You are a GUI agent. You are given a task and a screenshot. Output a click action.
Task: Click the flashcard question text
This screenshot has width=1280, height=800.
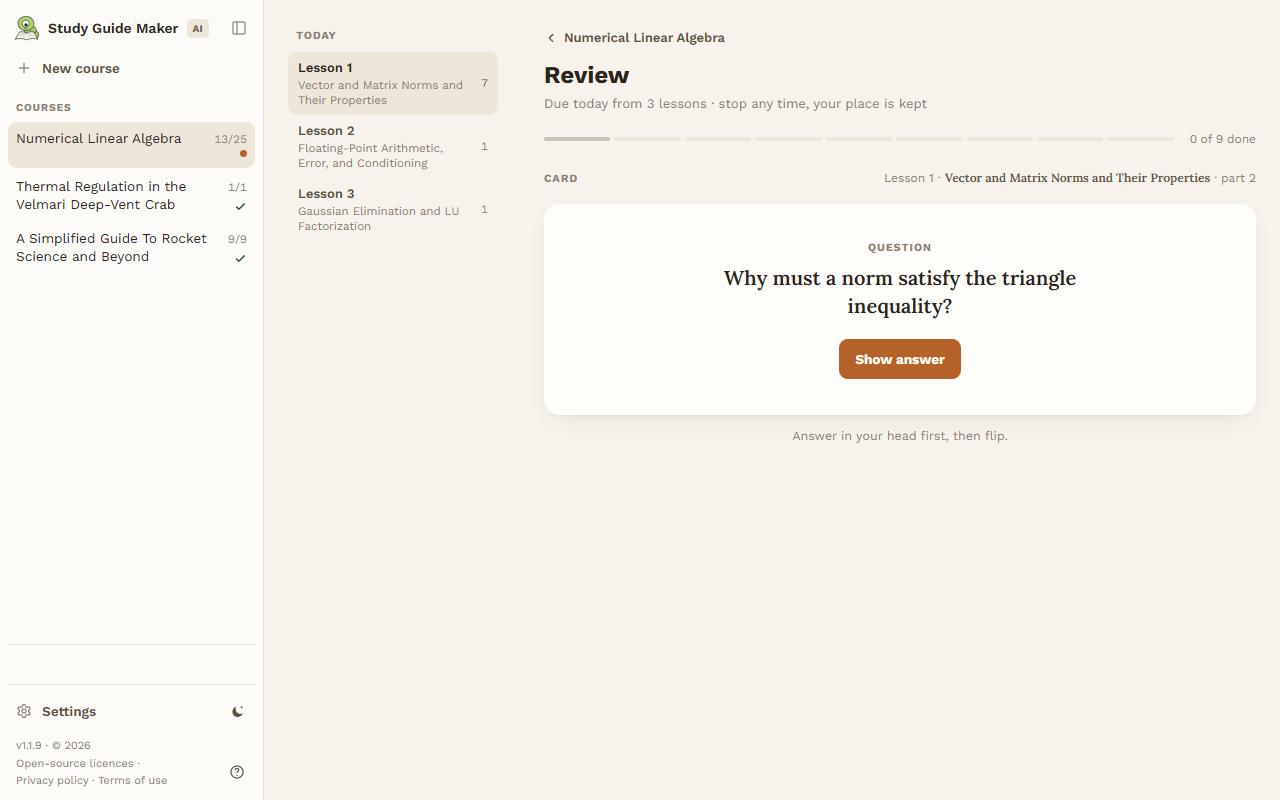pyautogui.click(x=900, y=292)
